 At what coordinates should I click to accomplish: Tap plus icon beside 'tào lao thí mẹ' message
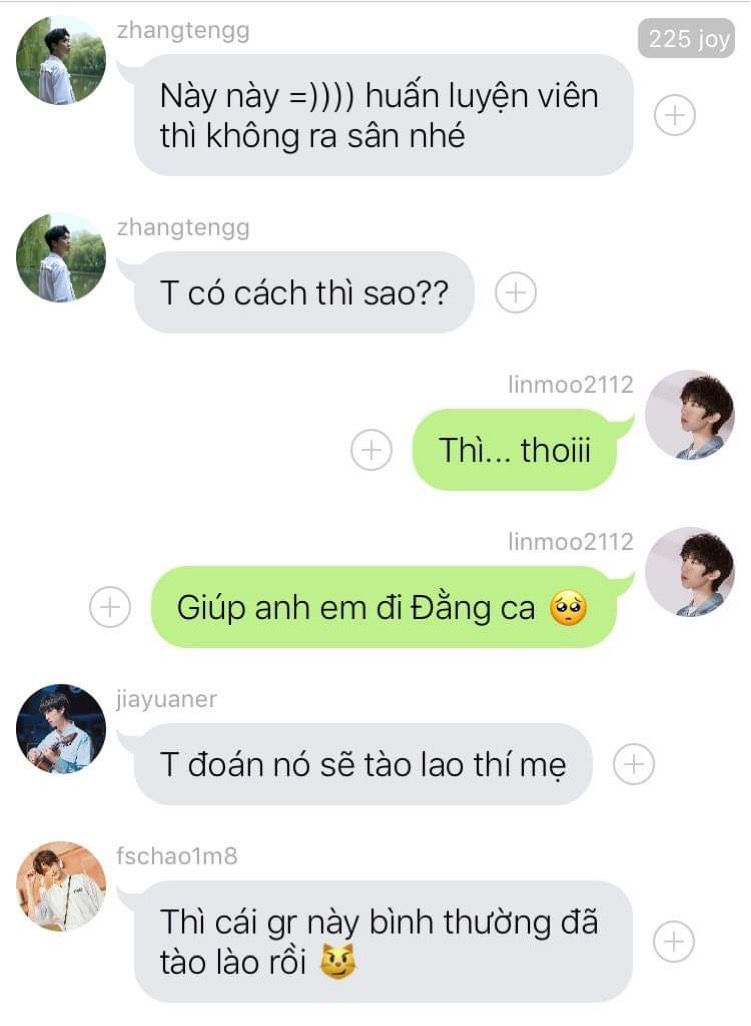click(x=633, y=764)
